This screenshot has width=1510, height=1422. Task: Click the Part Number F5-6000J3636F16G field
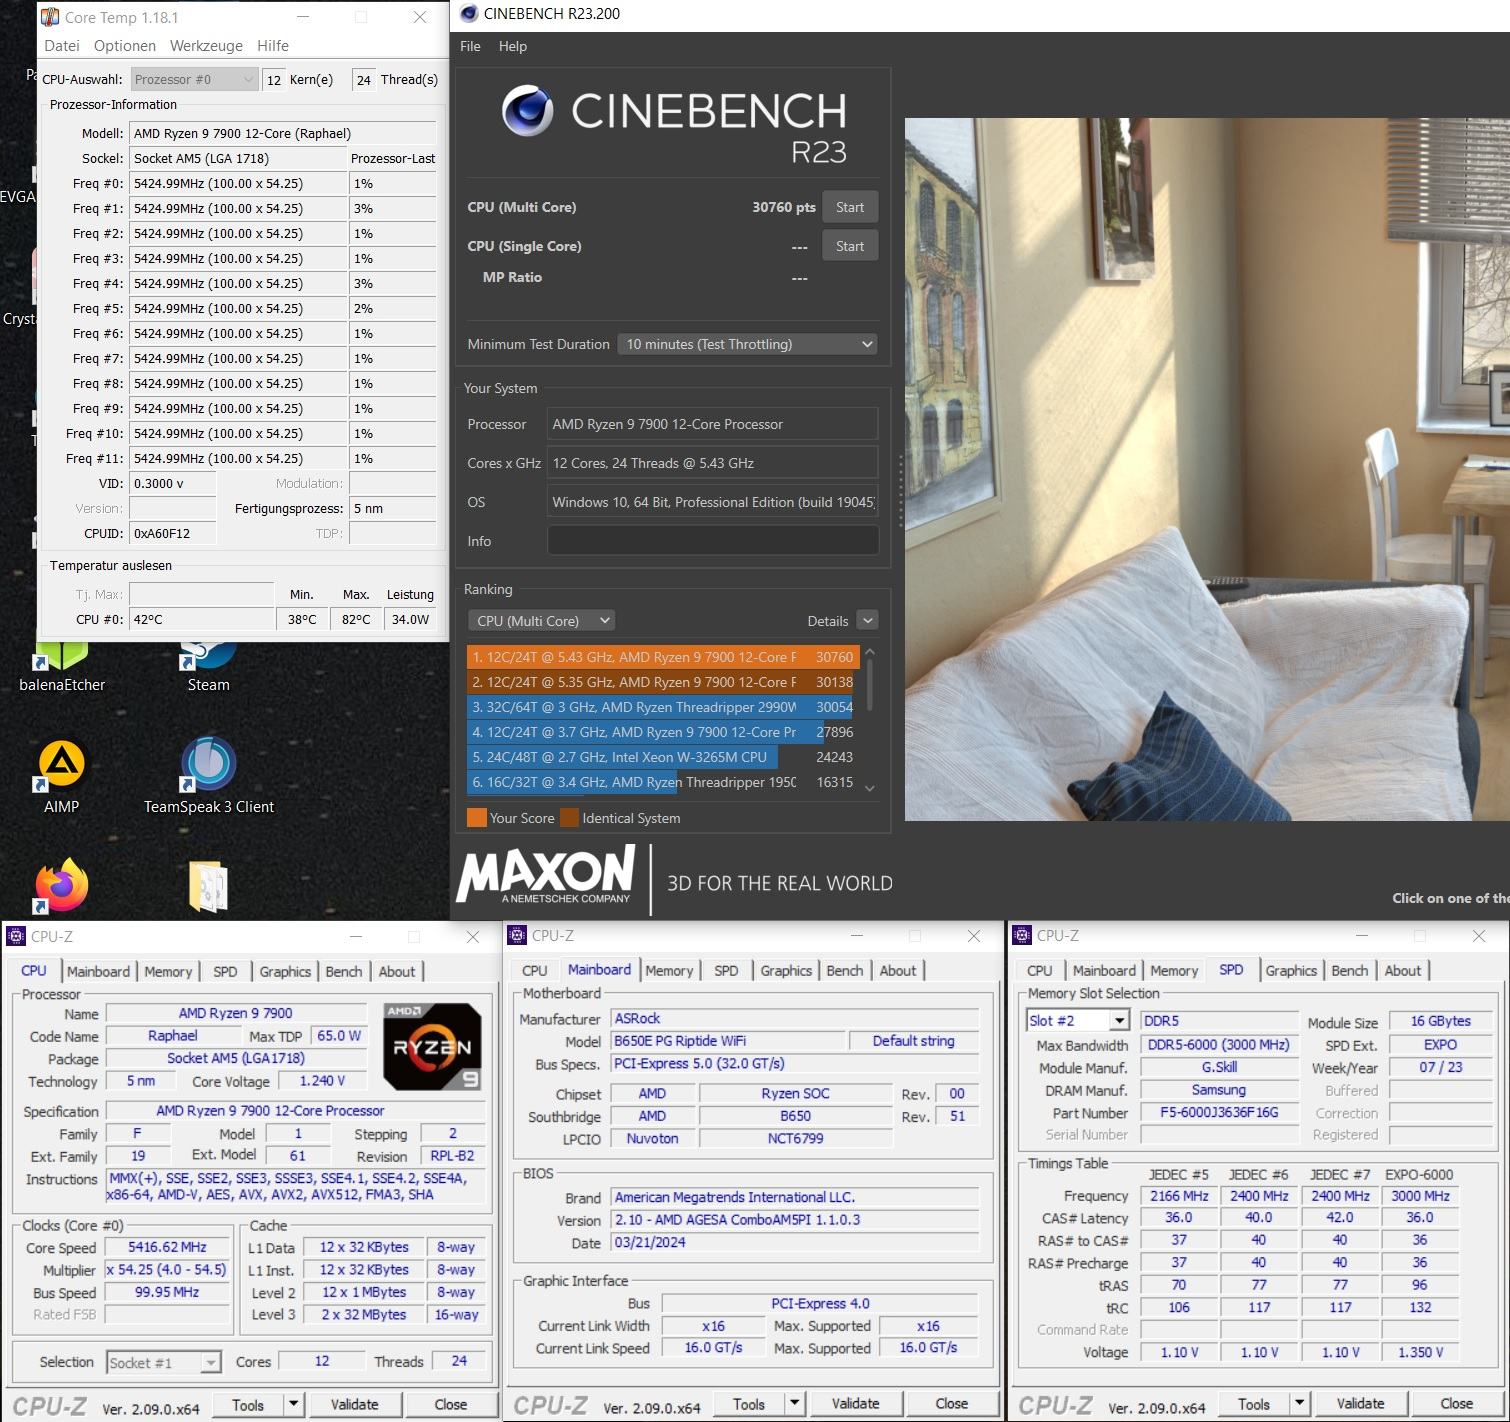click(1219, 1112)
